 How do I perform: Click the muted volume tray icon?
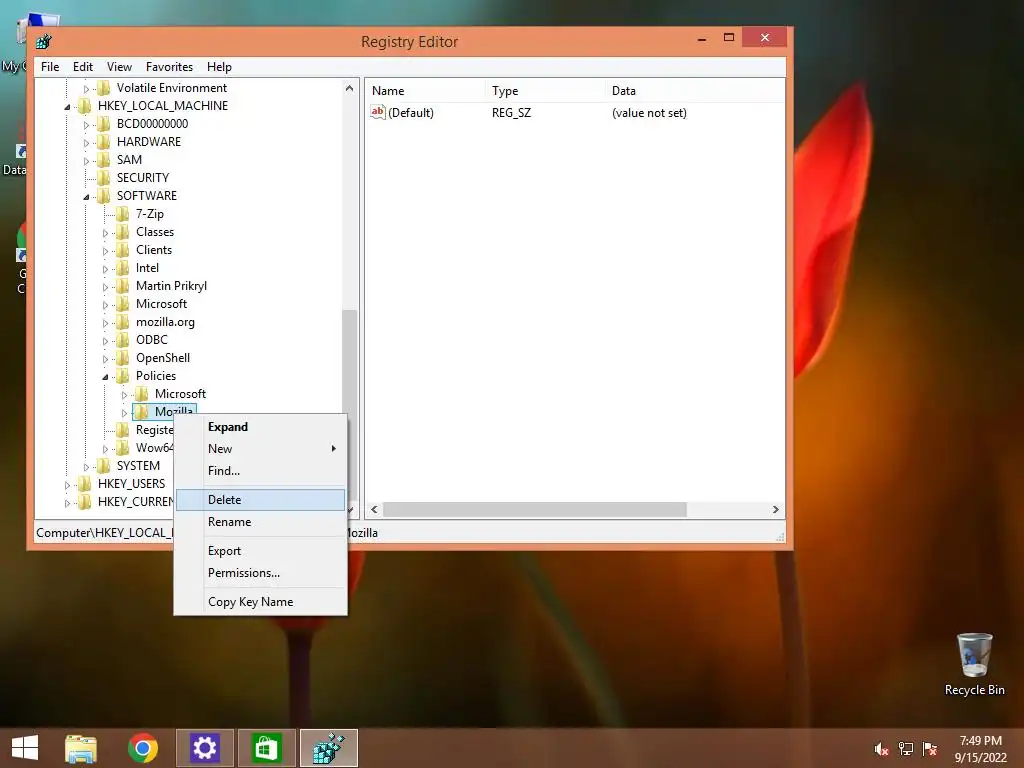(x=881, y=749)
